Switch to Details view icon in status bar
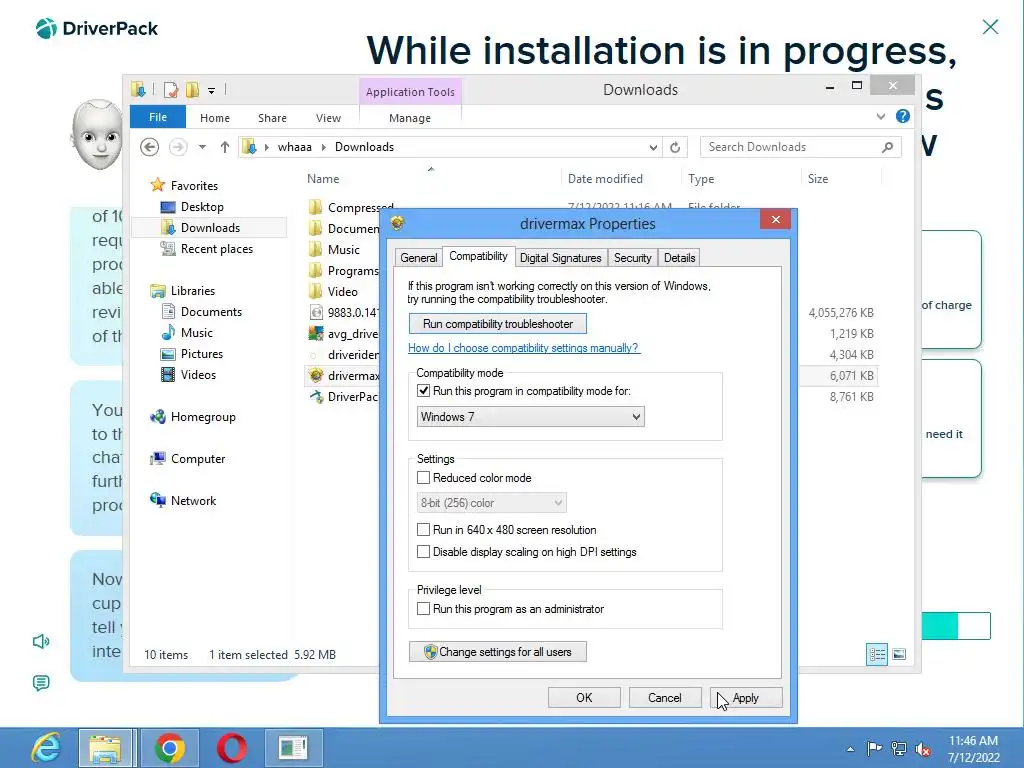 877,654
